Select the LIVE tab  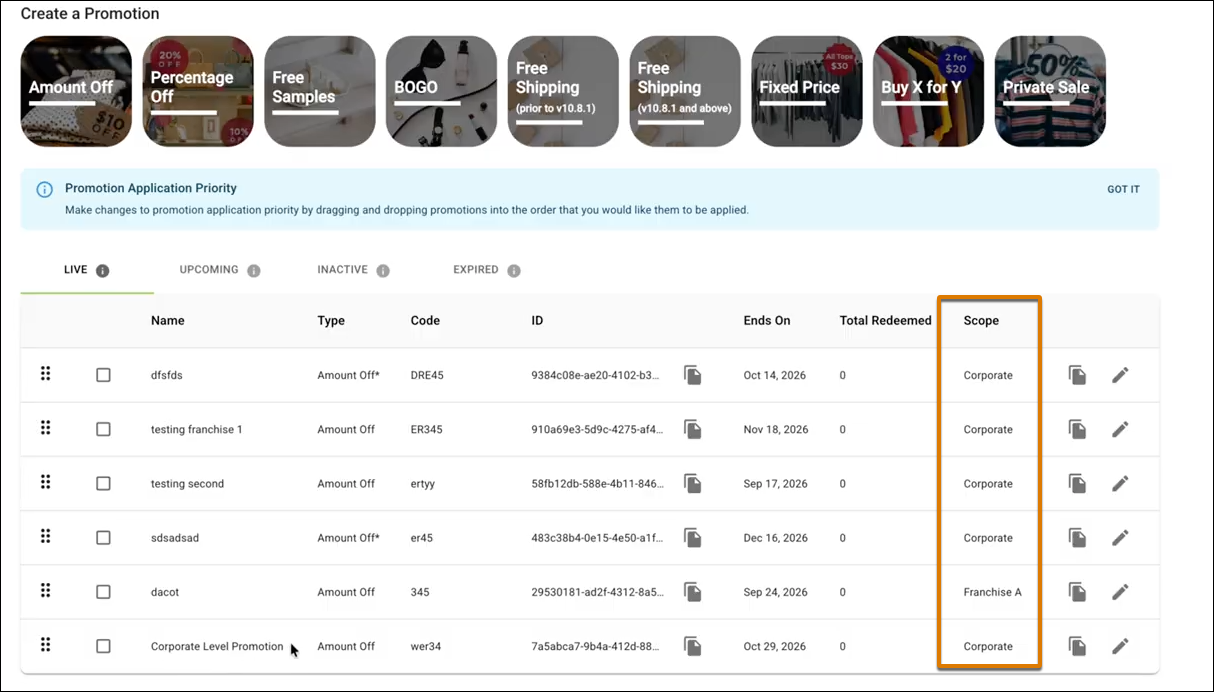76,270
